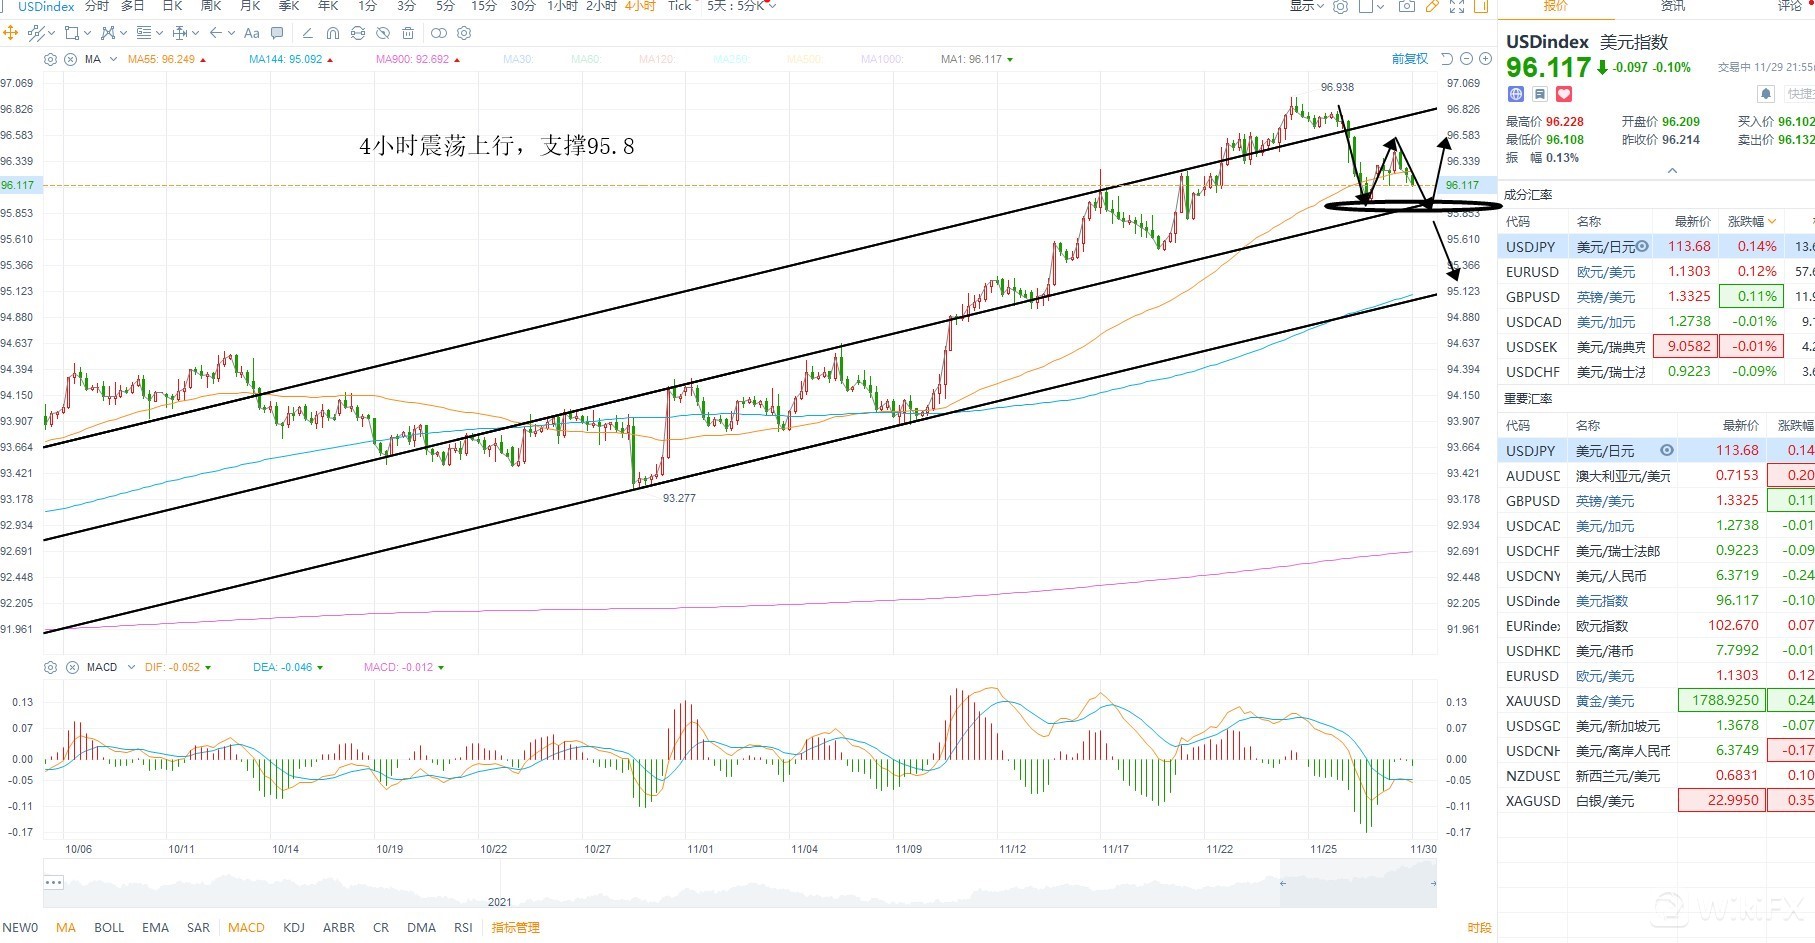
Task: Click the mini timeline navigator range
Action: coord(1358,883)
